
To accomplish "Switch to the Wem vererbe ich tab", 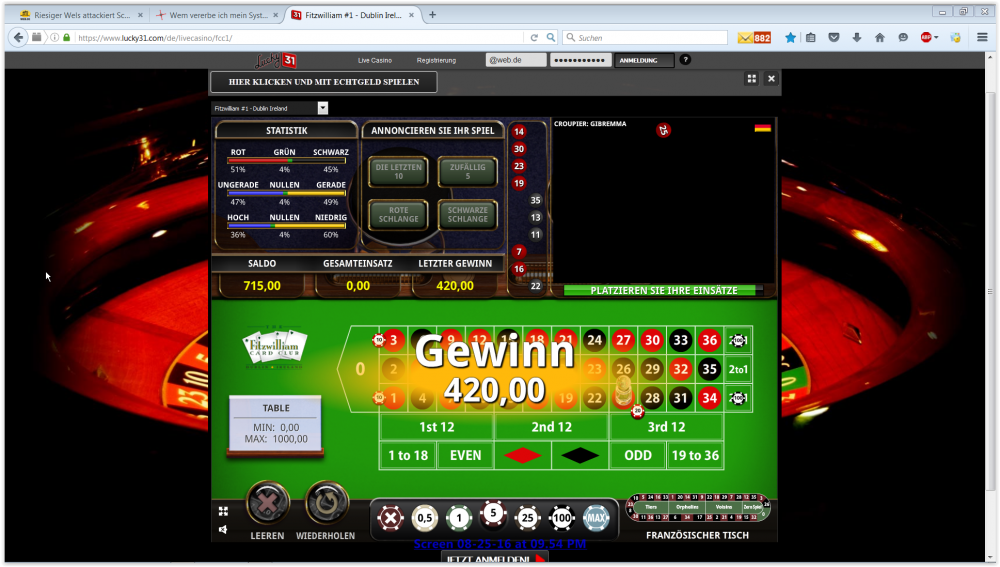I will point(217,15).
